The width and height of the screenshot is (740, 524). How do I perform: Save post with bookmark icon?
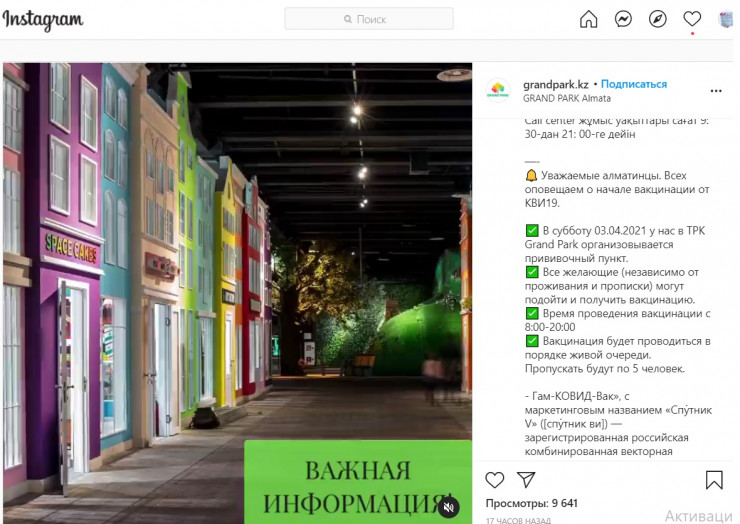point(714,480)
